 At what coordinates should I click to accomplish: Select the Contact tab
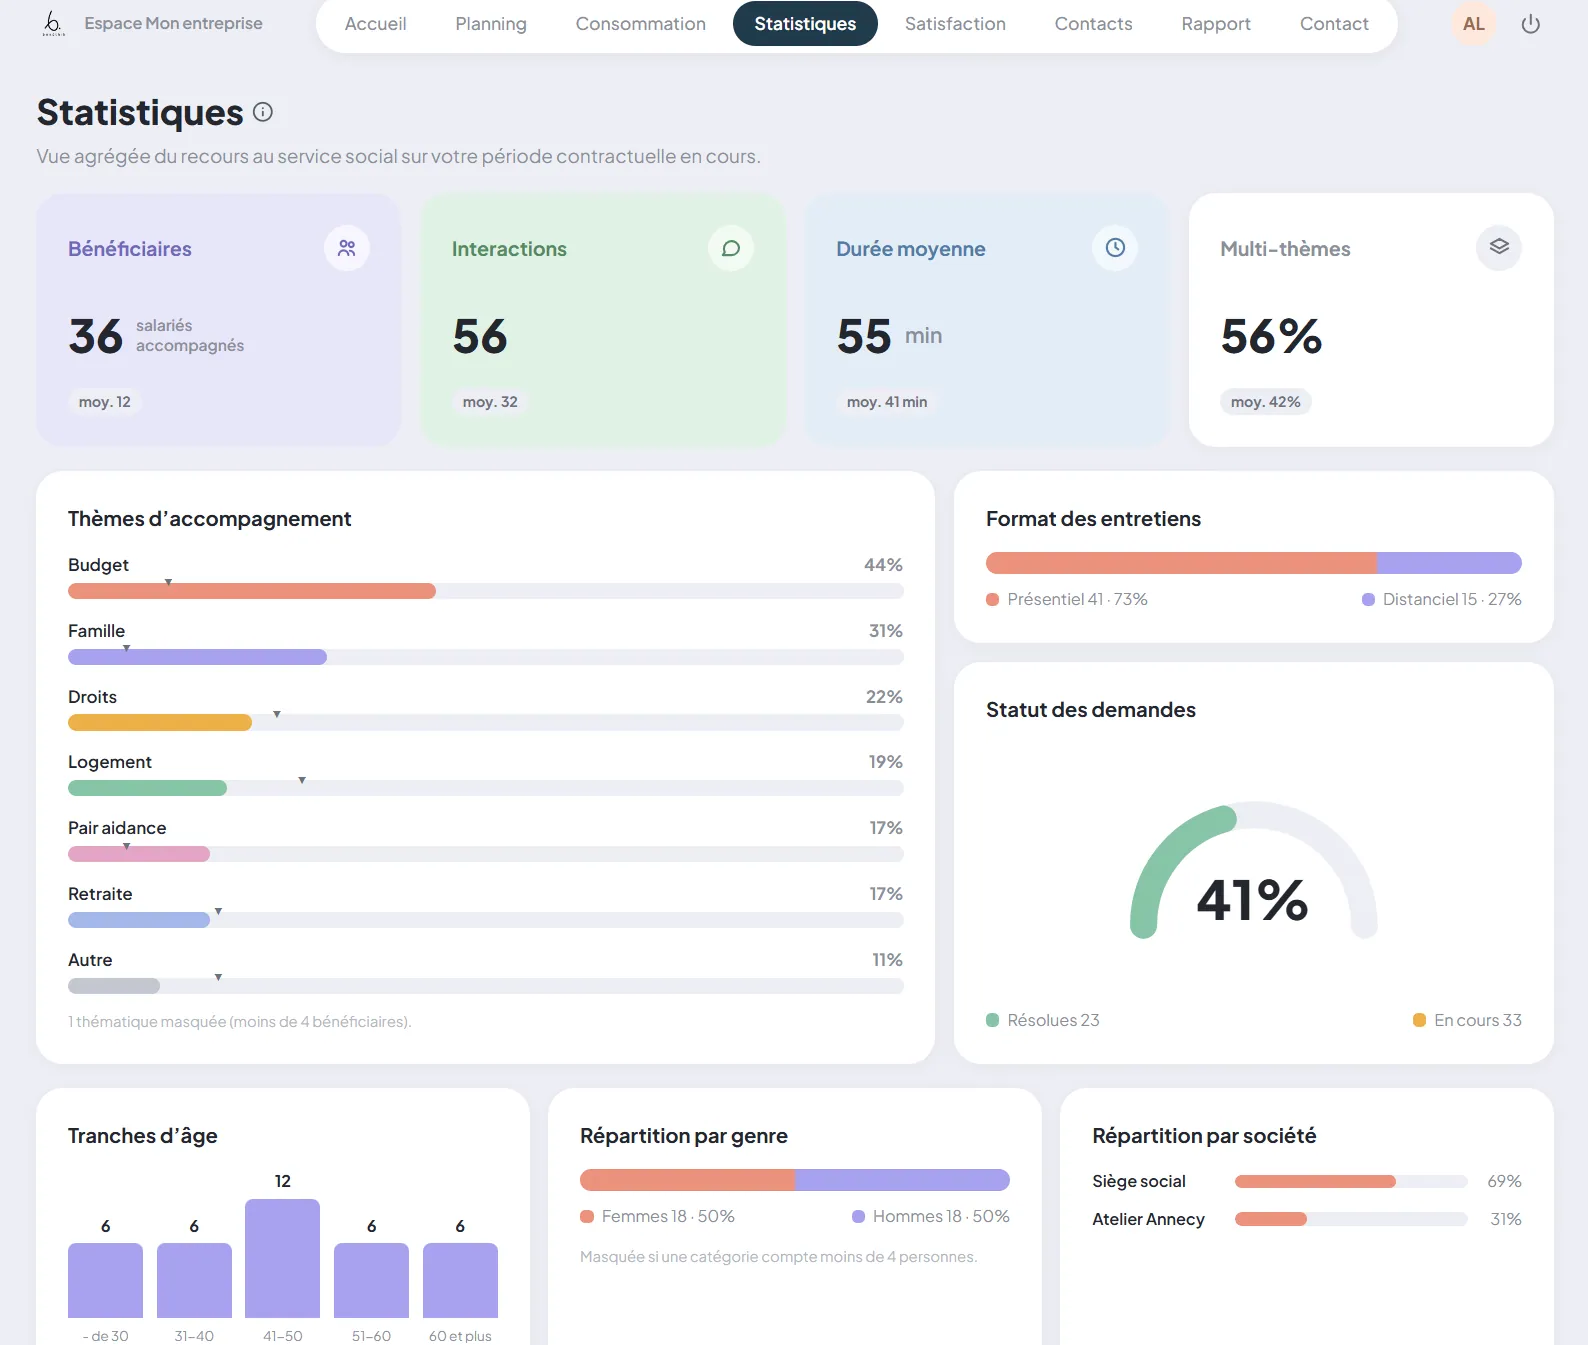coord(1334,24)
